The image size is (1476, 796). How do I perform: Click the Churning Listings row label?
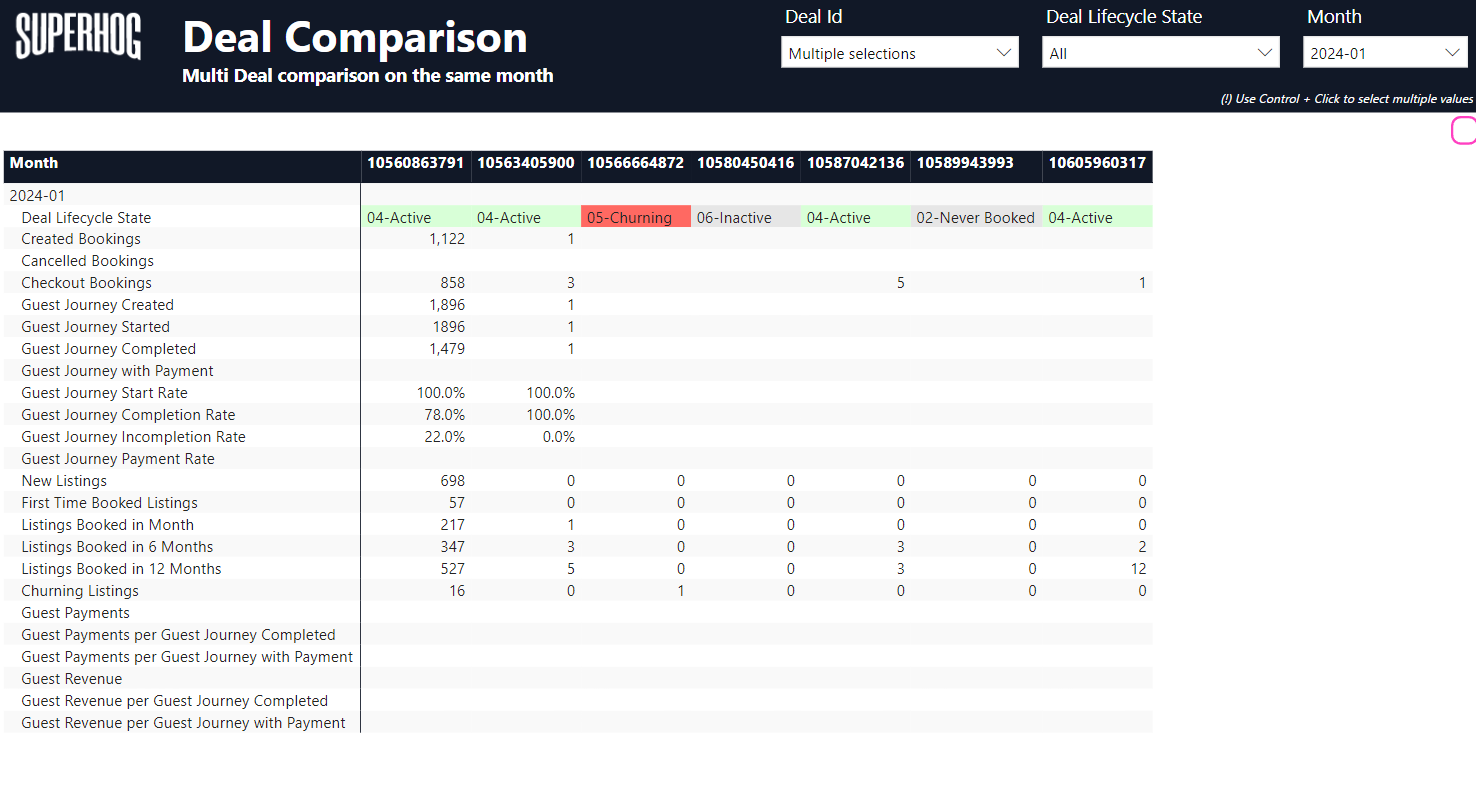pyautogui.click(x=80, y=591)
